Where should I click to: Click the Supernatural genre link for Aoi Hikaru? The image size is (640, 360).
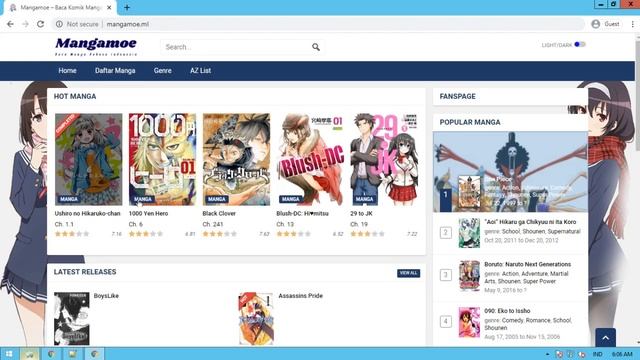coord(564,231)
